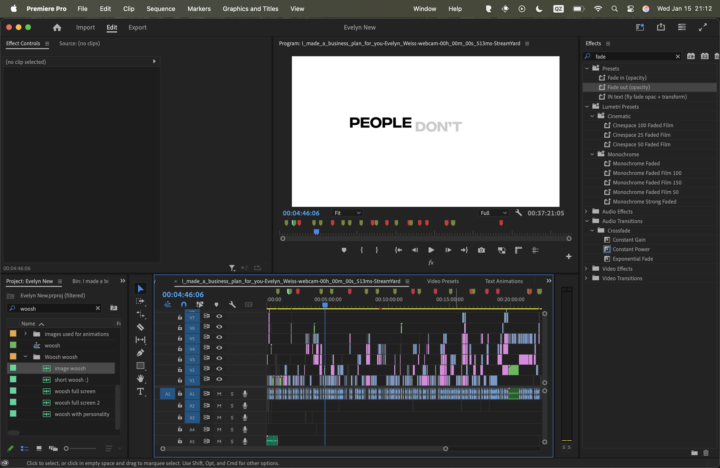Select the Fade in (opacity) preset
Image resolution: width=720 pixels, height=468 pixels.
[629, 78]
